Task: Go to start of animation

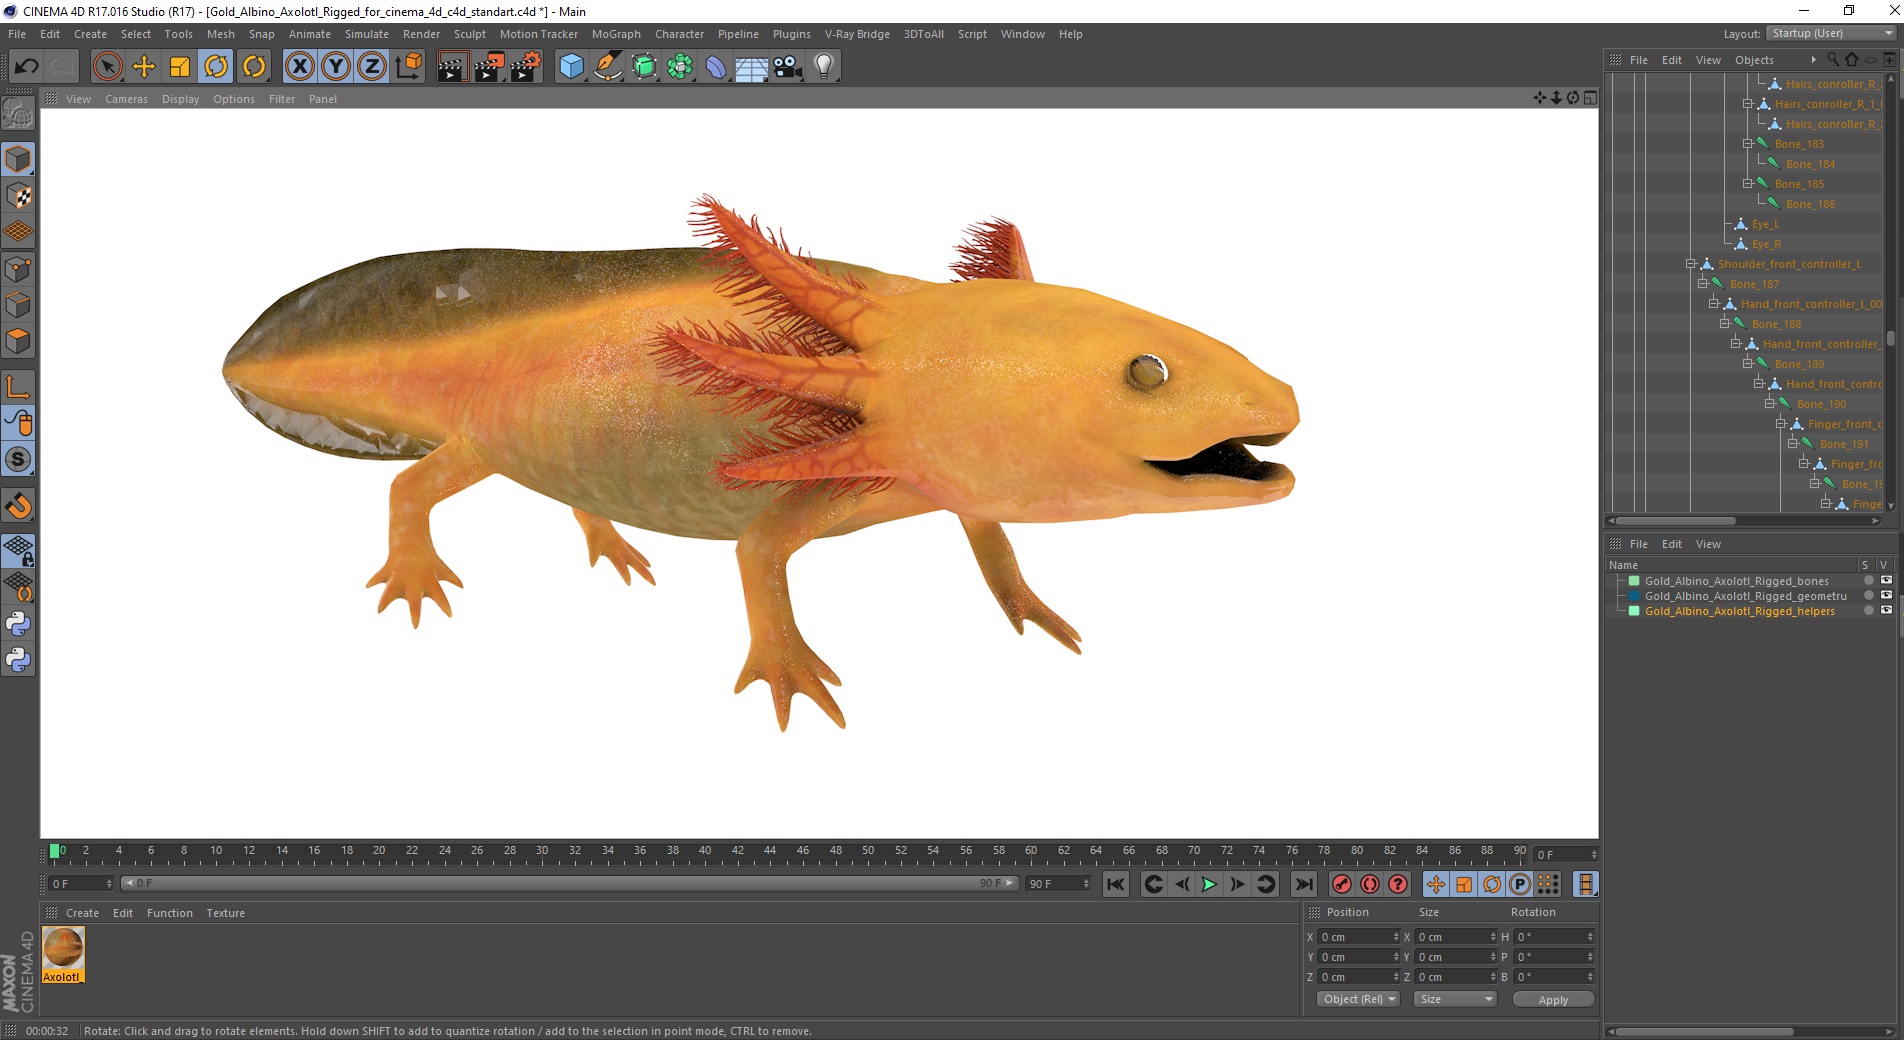Action: tap(1116, 884)
